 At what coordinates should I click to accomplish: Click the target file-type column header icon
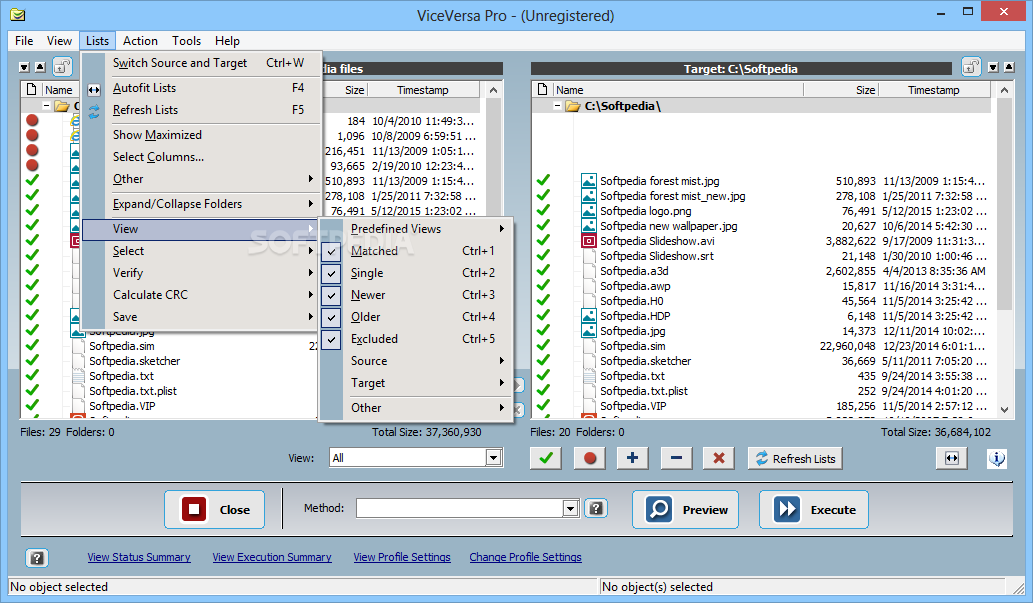click(x=542, y=90)
